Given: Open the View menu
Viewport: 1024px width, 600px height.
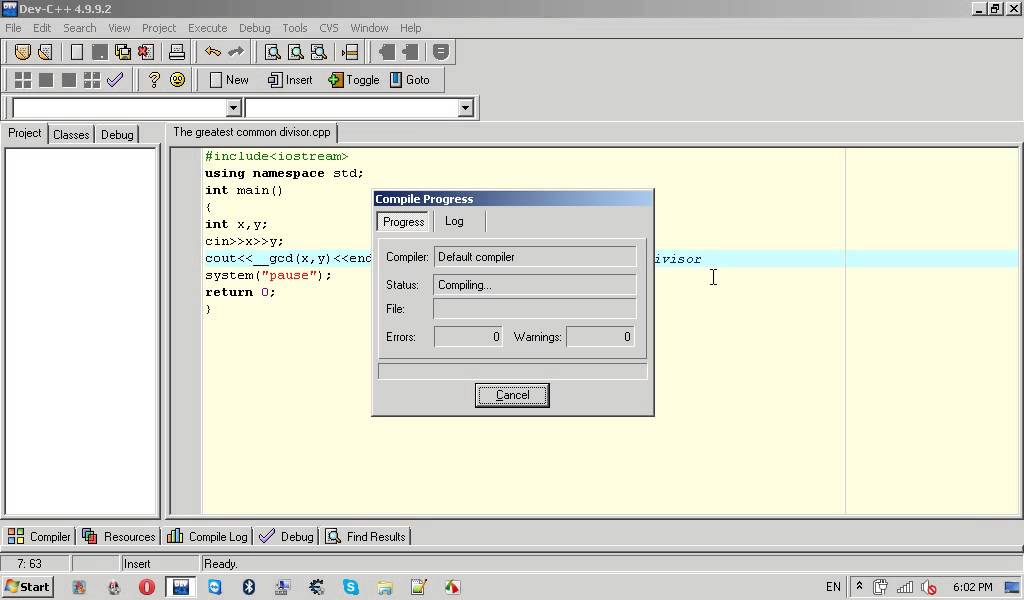Looking at the screenshot, I should coord(119,28).
